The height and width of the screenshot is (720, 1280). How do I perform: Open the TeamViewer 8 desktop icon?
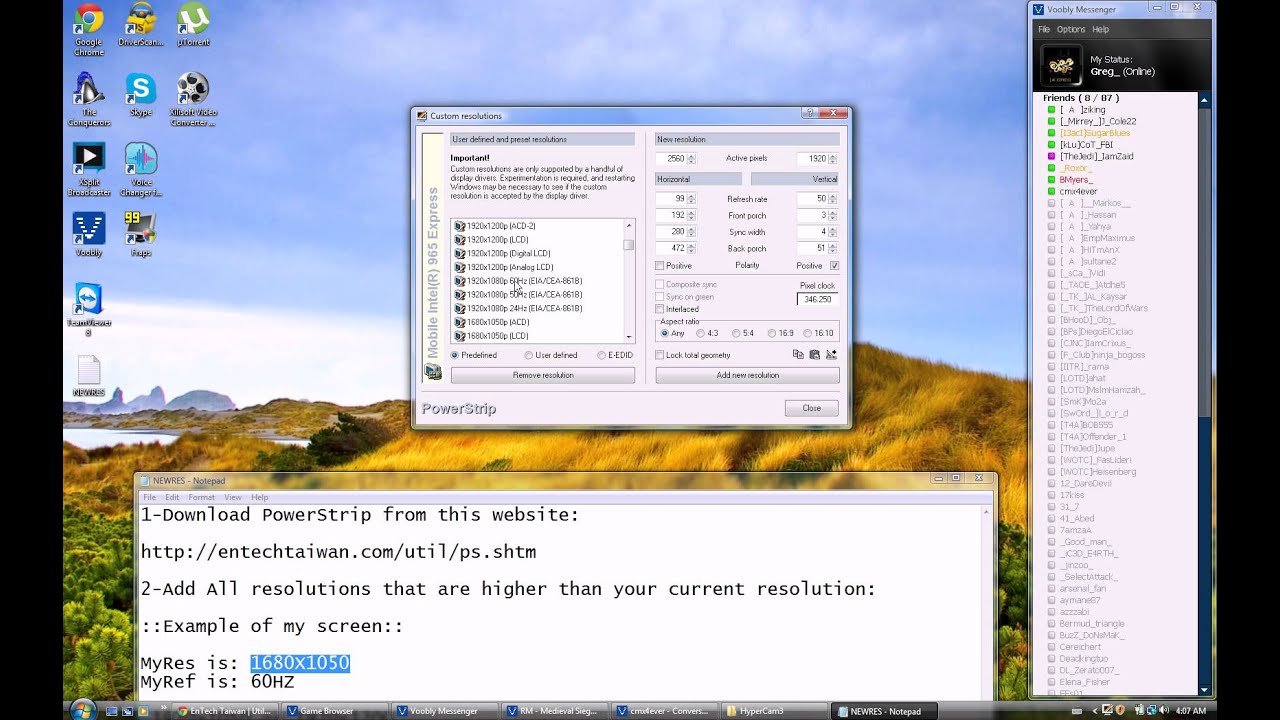(88, 309)
